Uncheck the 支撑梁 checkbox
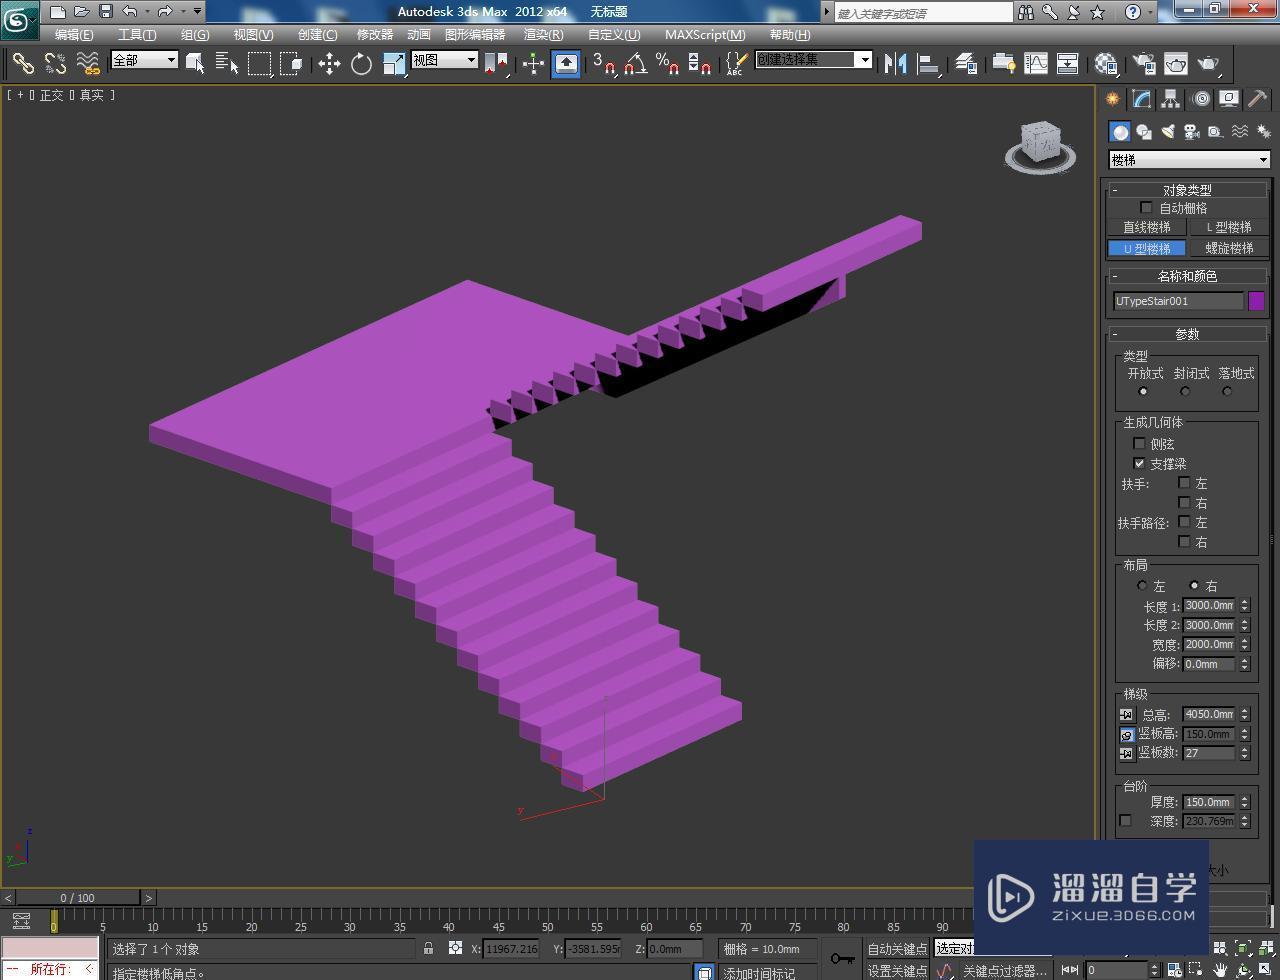 coord(1139,463)
